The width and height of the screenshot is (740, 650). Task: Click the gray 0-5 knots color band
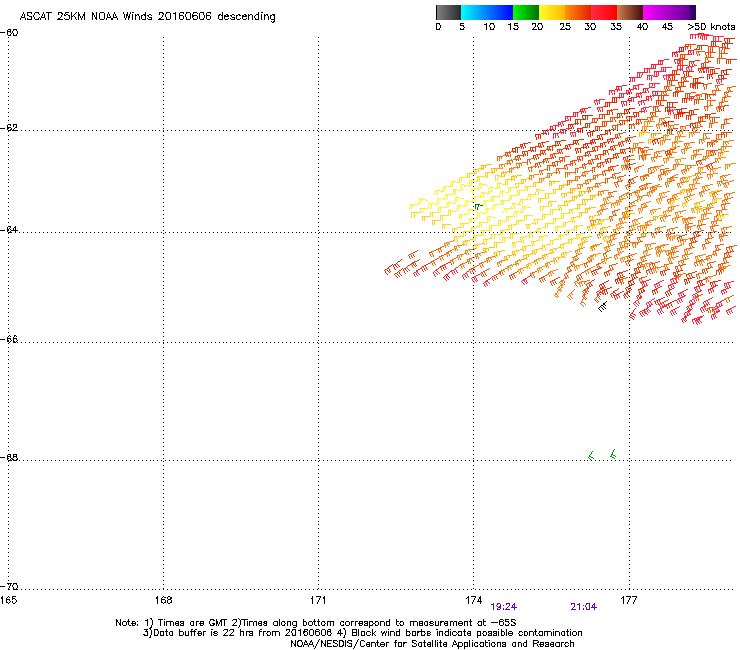[448, 12]
